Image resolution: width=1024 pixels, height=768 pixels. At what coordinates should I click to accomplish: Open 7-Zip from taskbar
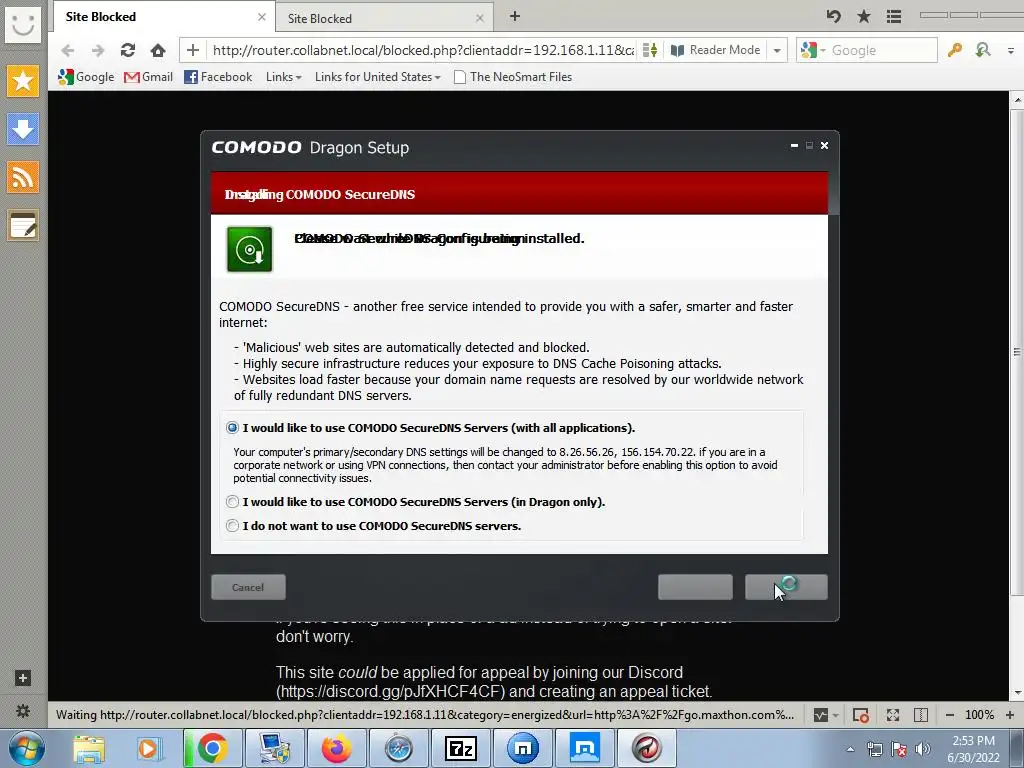click(x=460, y=748)
